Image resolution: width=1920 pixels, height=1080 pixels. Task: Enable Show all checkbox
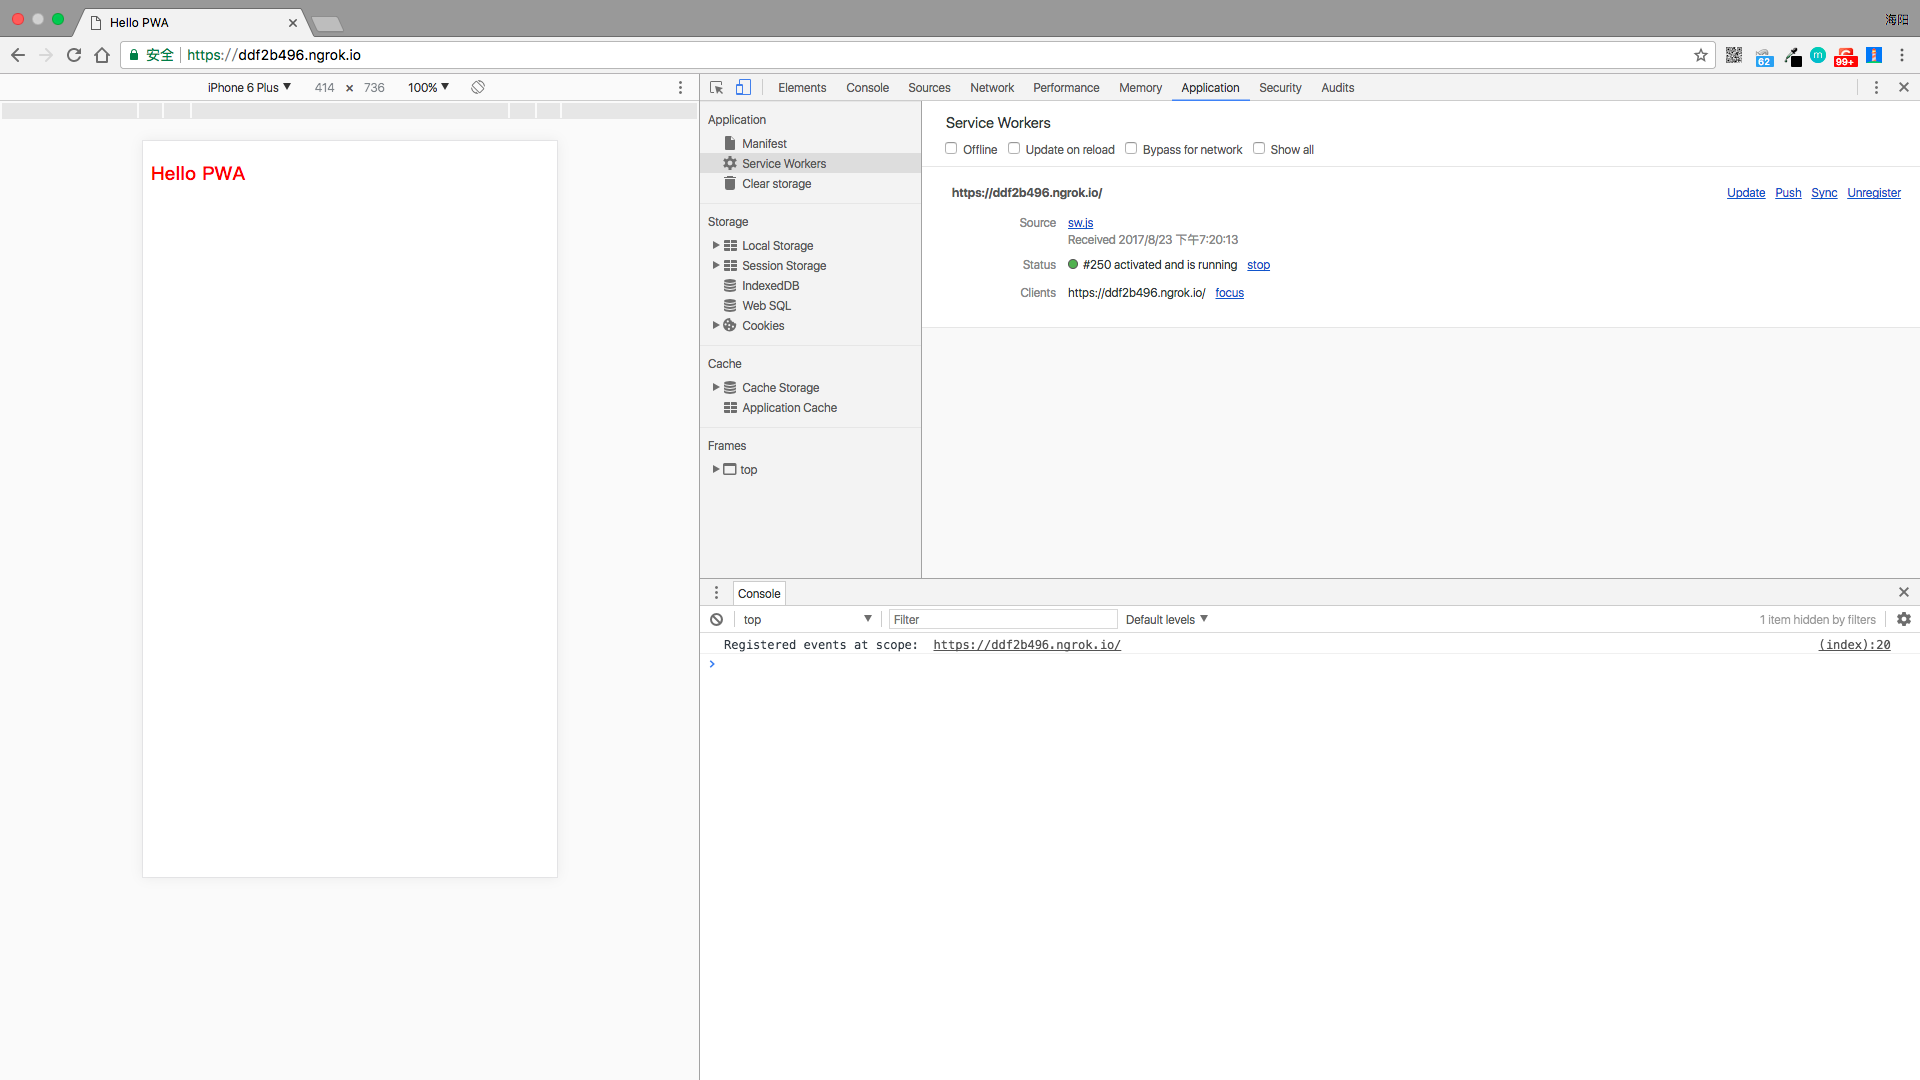1259,148
